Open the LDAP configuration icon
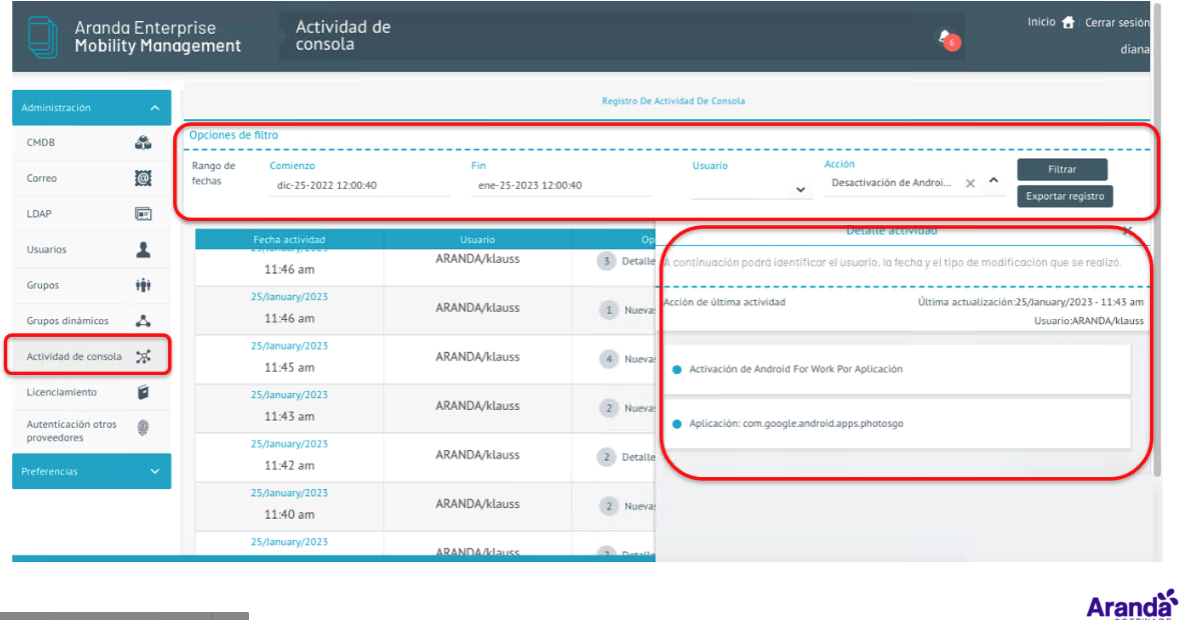 [x=143, y=214]
